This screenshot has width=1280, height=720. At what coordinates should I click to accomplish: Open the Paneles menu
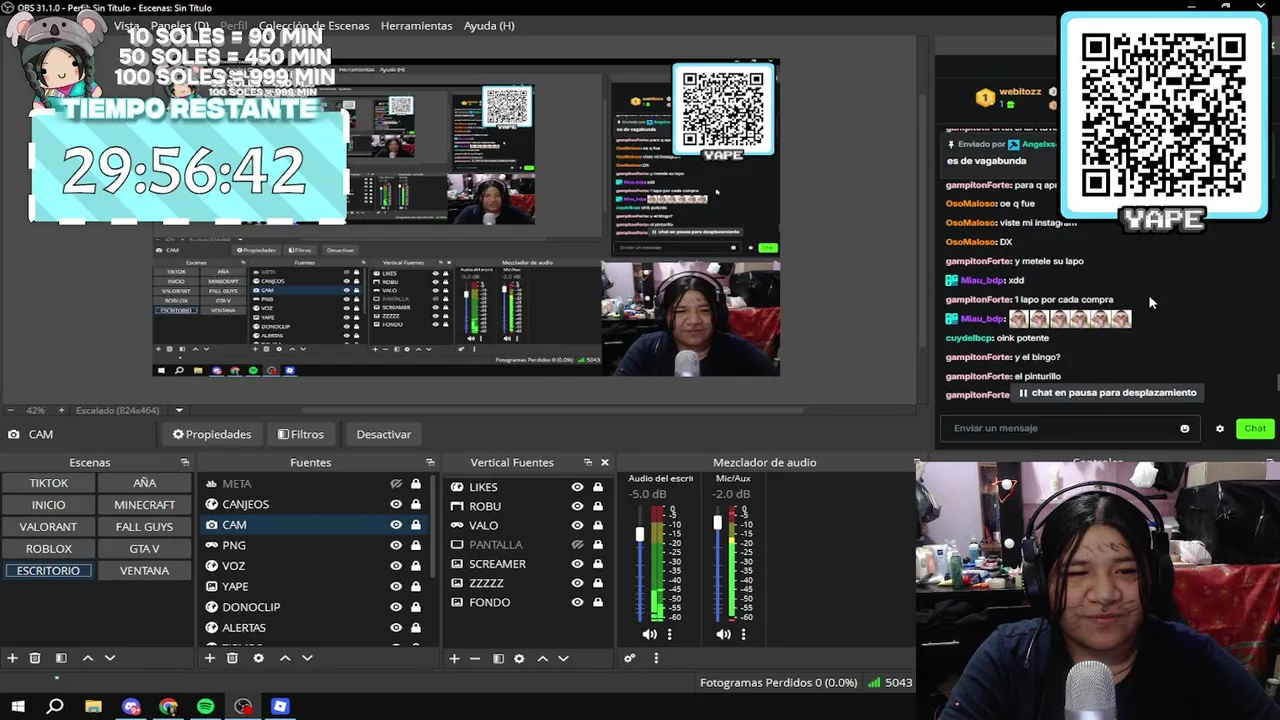(x=180, y=25)
